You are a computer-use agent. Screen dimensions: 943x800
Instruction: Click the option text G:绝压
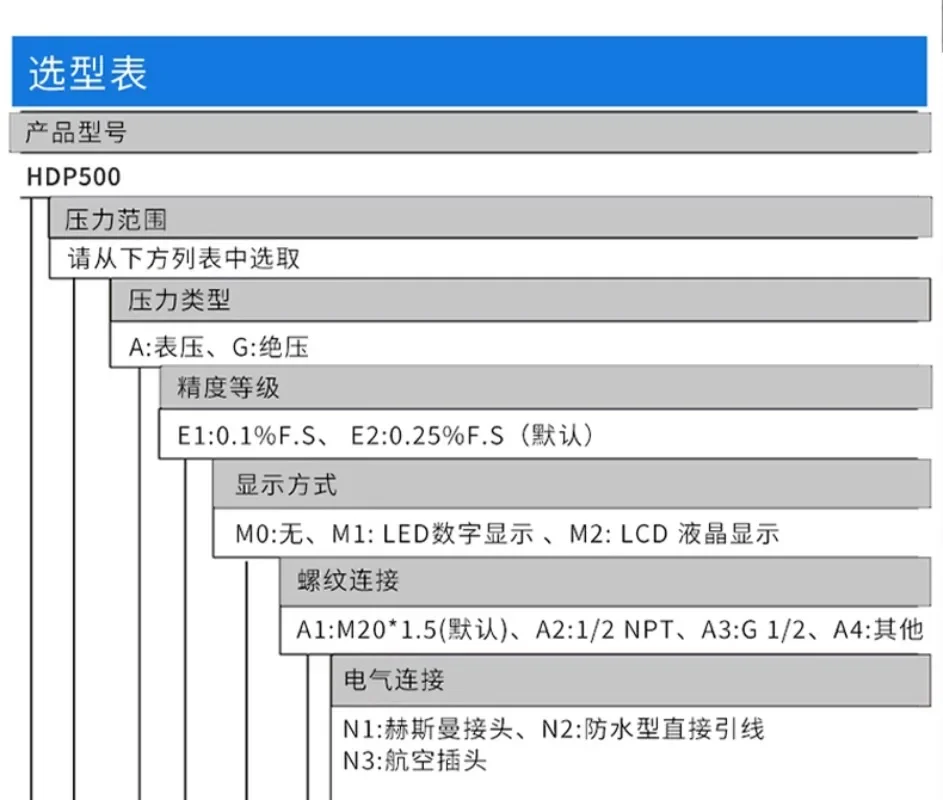point(270,347)
